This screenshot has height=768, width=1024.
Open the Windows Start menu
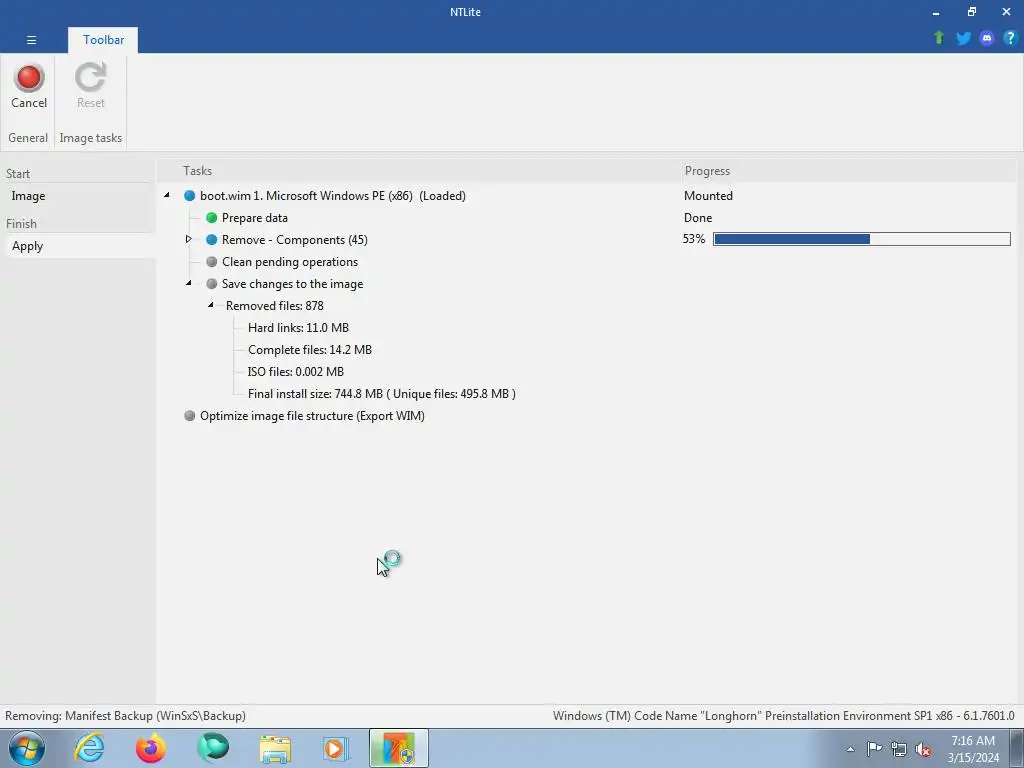tap(27, 748)
